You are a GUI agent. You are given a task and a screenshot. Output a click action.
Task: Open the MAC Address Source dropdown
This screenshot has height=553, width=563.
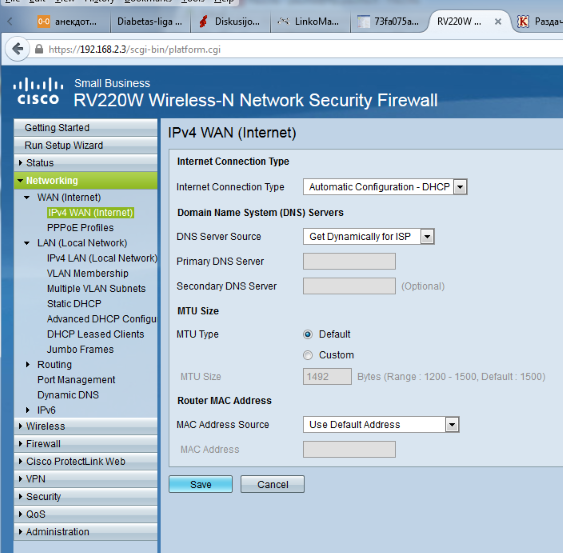pos(381,424)
